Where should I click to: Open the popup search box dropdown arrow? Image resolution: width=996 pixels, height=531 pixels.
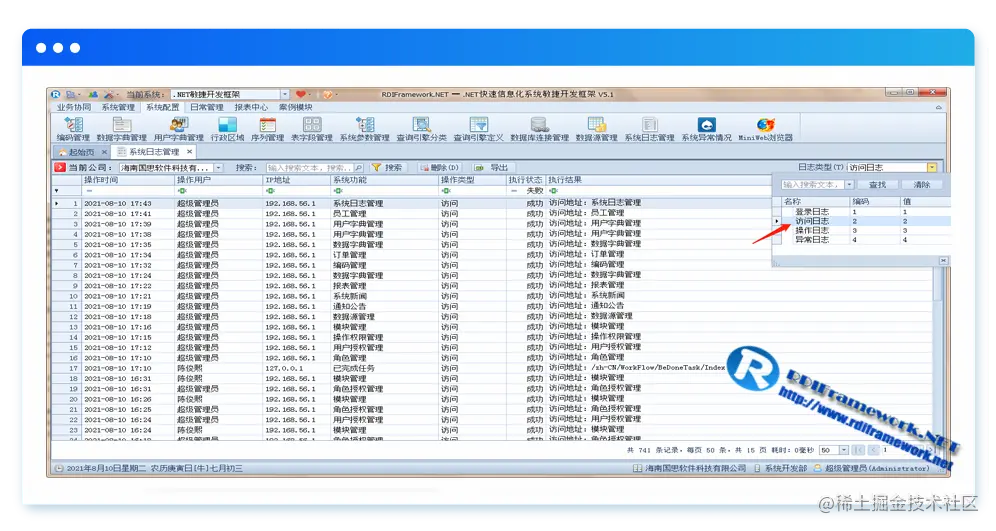[849, 185]
